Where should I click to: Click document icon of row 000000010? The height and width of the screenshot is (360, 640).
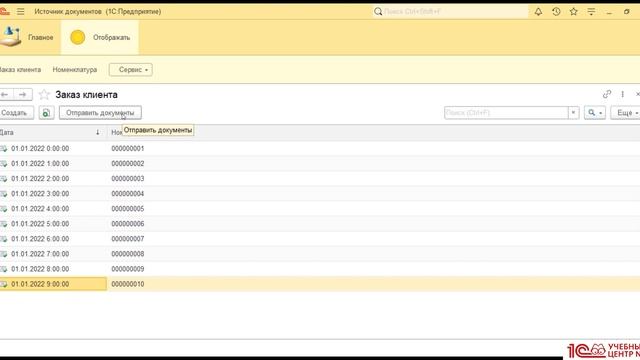tap(4, 284)
